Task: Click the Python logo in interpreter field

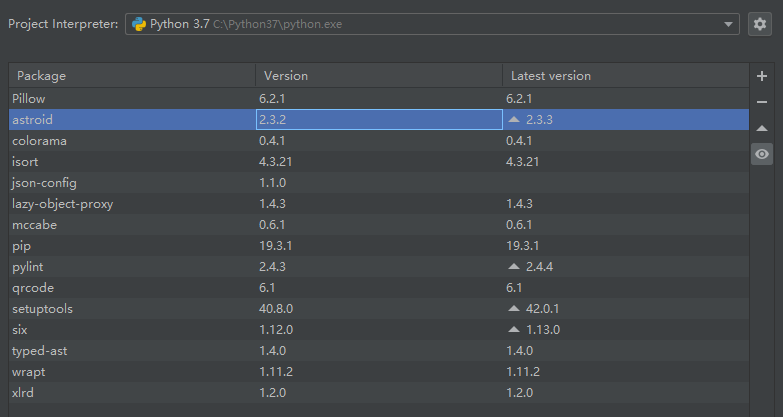Action: pyautogui.click(x=138, y=24)
